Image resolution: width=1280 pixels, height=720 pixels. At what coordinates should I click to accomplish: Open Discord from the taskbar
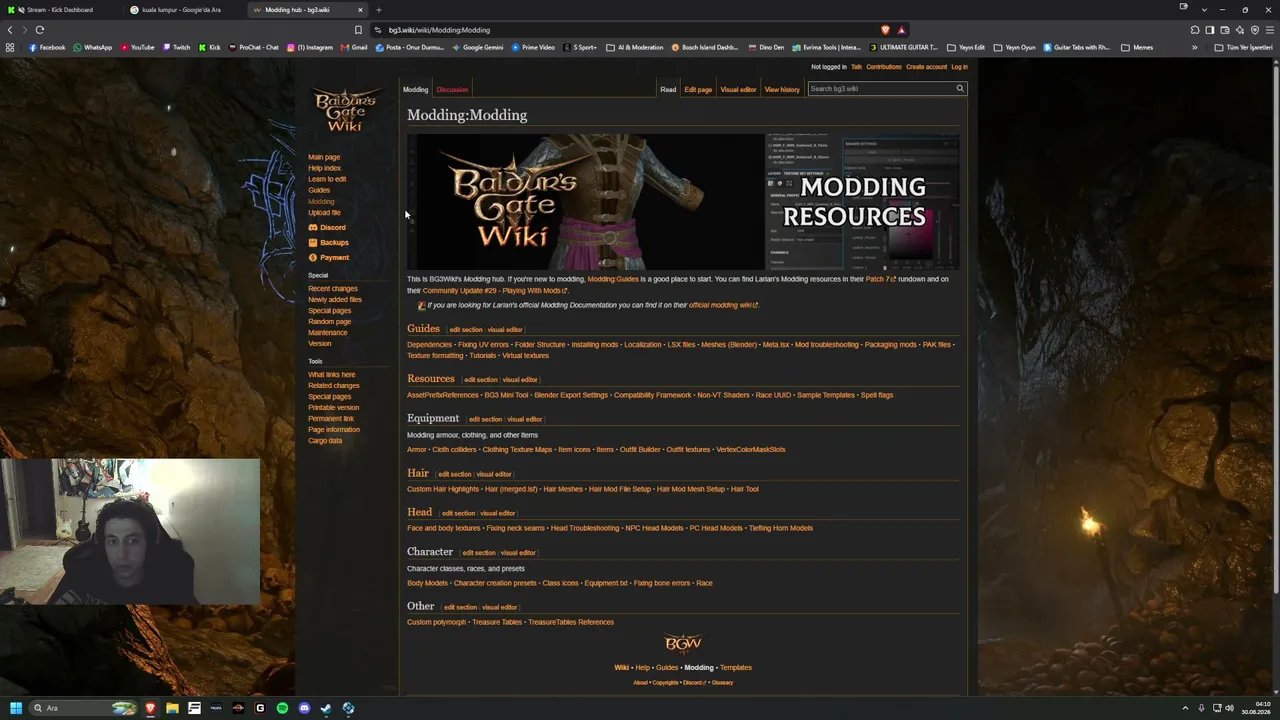304,708
